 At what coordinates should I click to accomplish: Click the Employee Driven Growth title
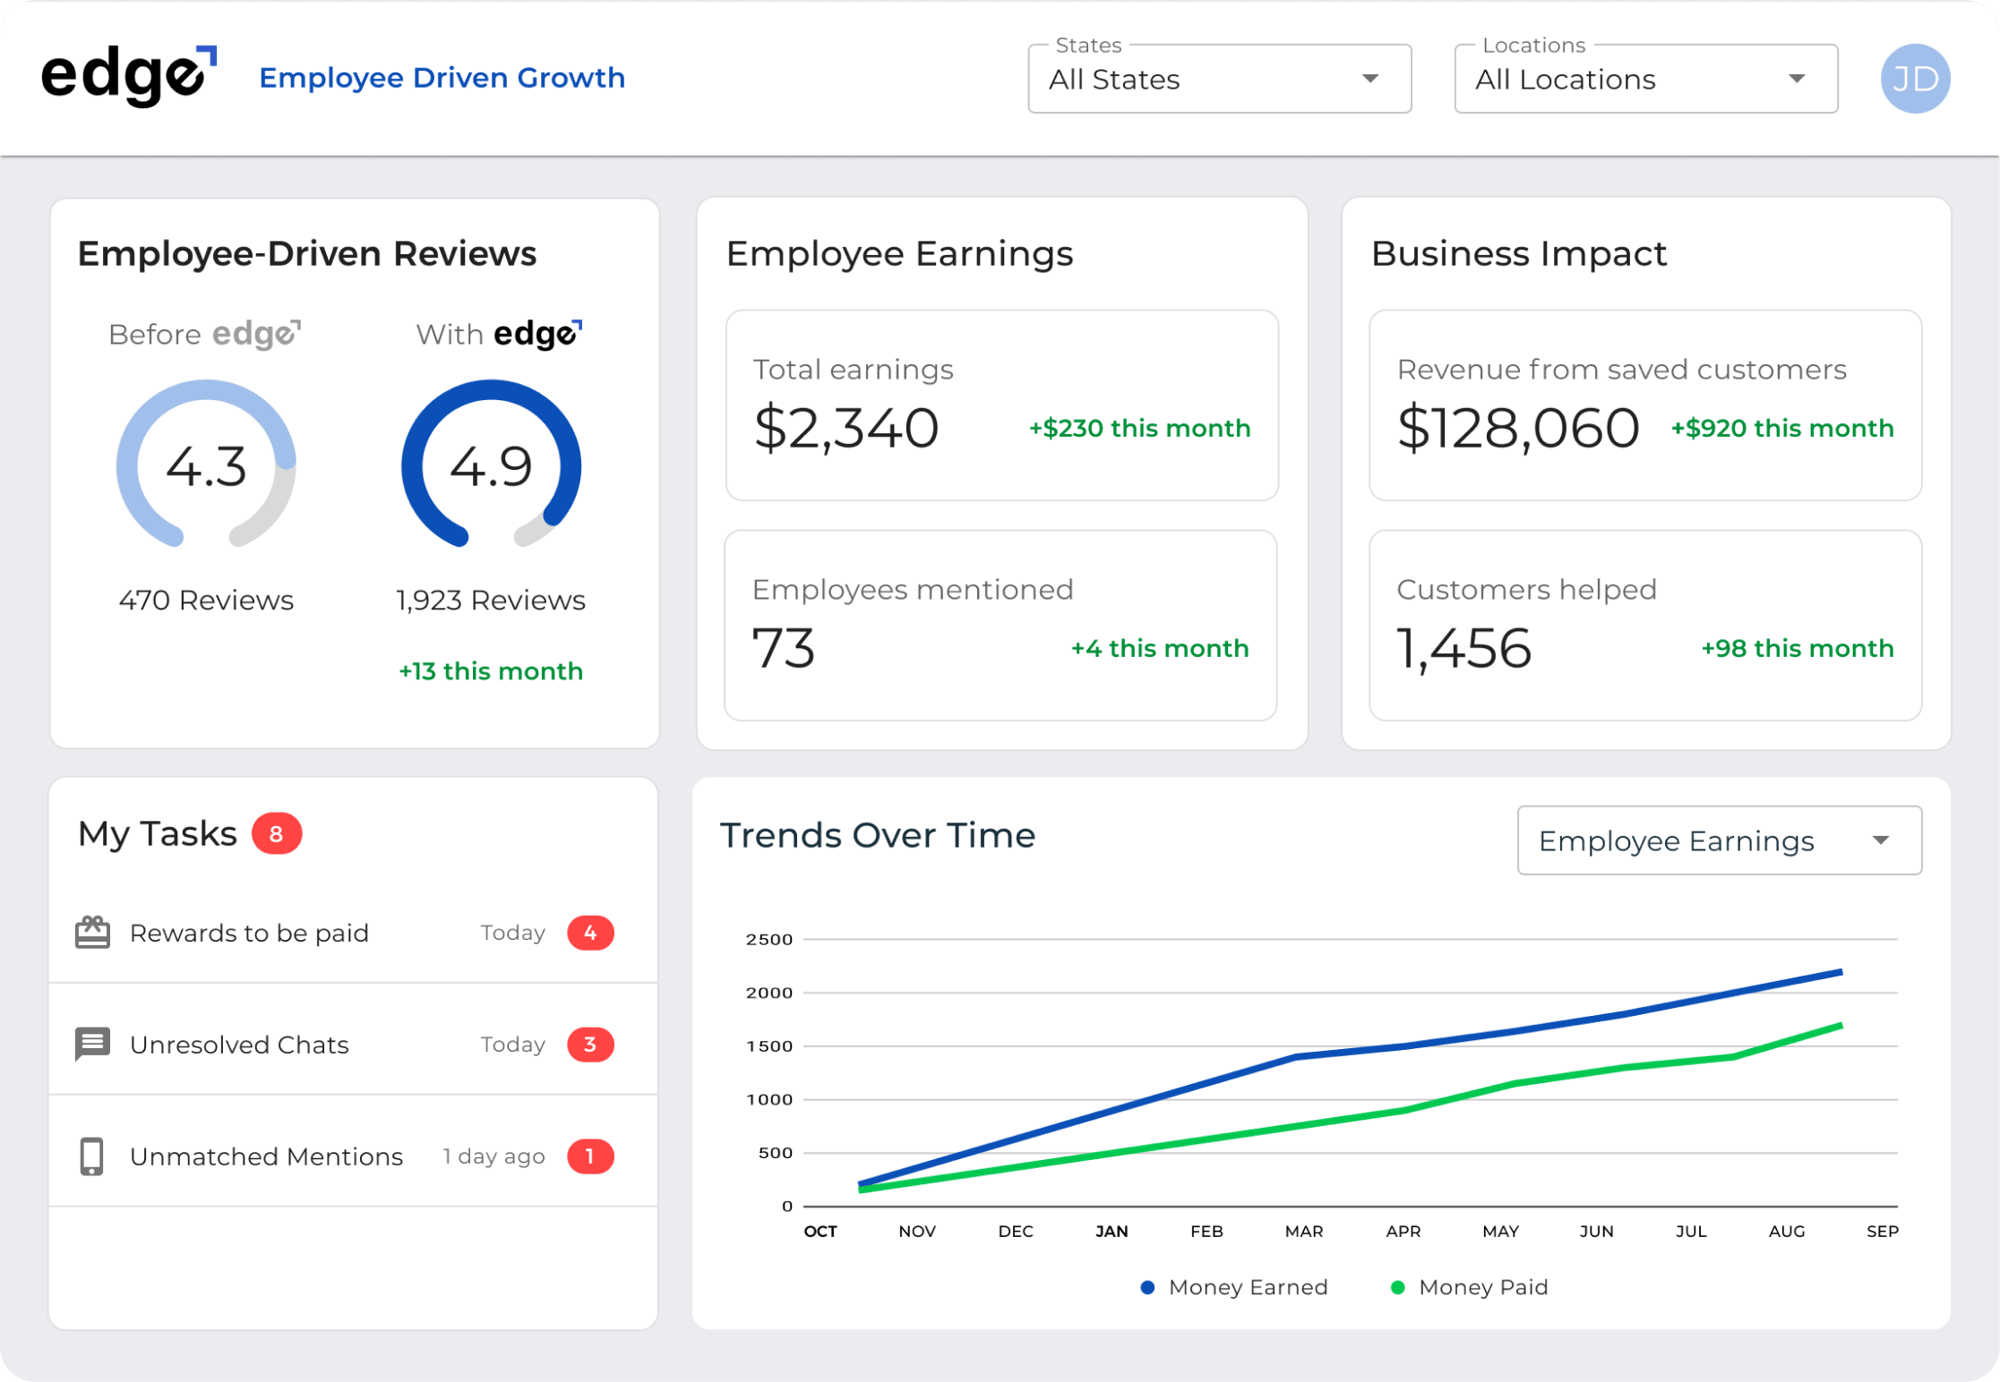tap(442, 78)
